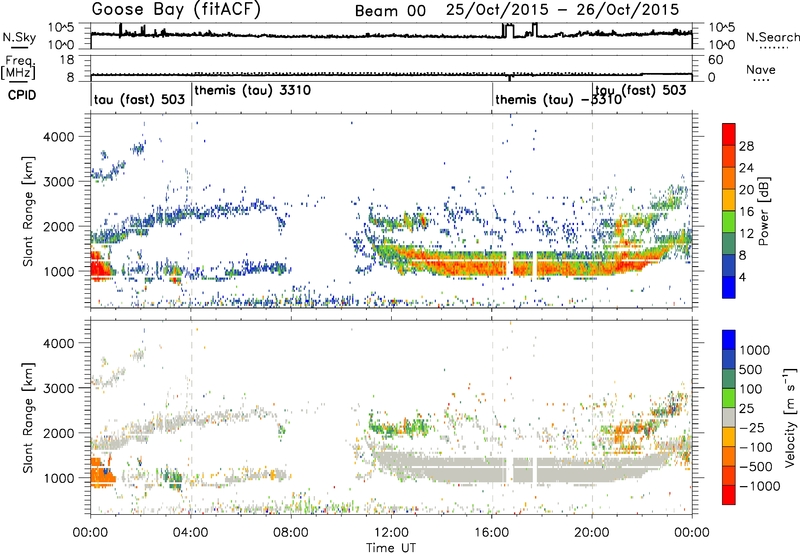
Task: Click the '24' label on Power colorbar
Action: (746, 168)
